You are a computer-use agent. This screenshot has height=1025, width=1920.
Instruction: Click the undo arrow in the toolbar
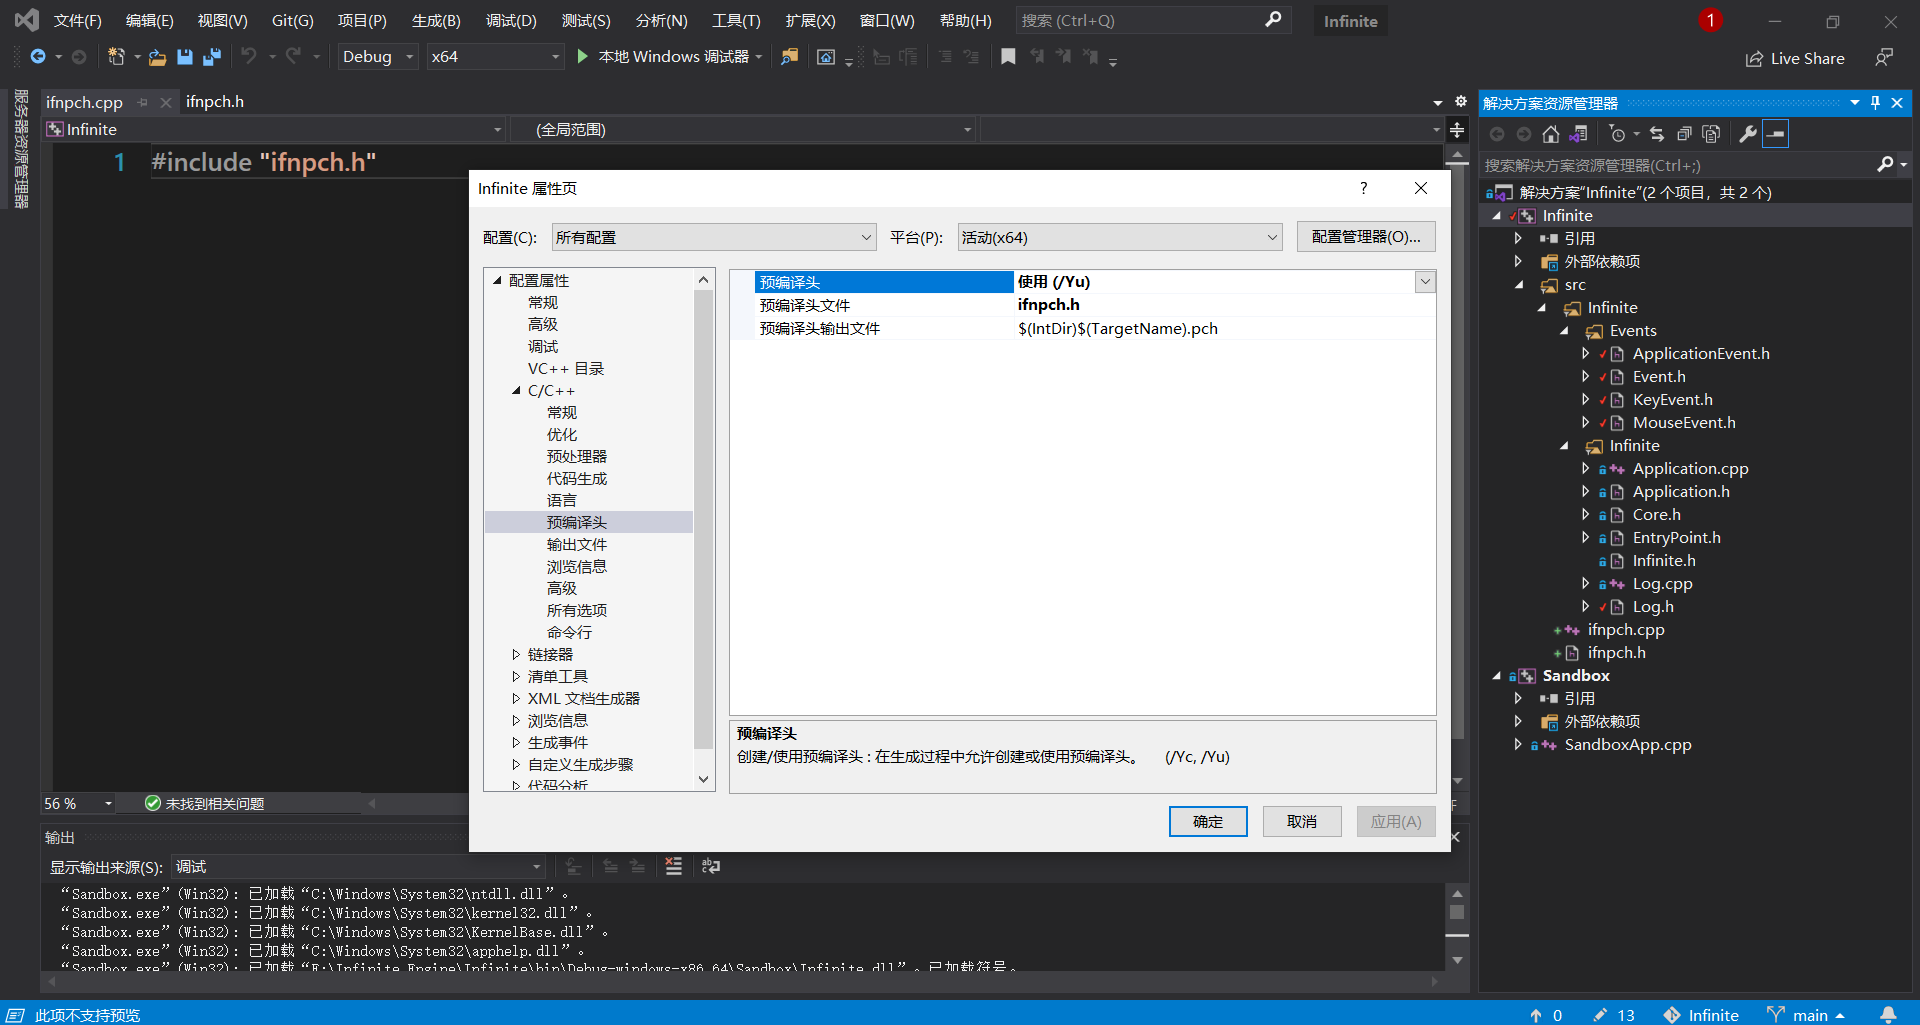[x=249, y=57]
